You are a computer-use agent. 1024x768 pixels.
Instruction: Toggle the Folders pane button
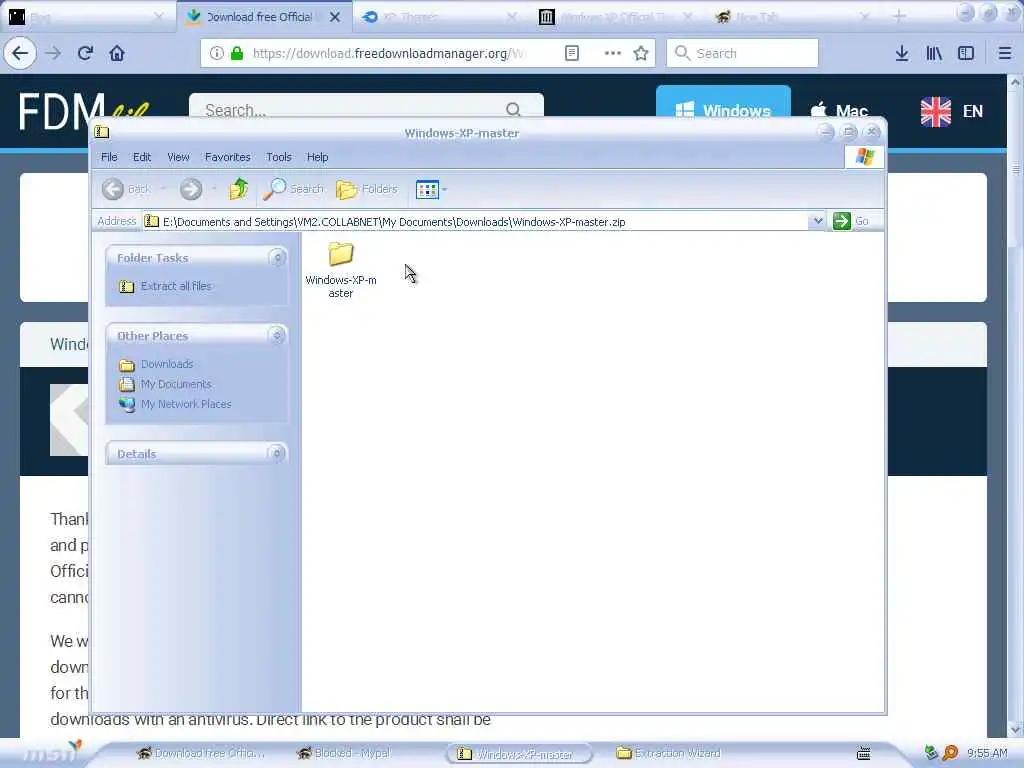point(367,189)
